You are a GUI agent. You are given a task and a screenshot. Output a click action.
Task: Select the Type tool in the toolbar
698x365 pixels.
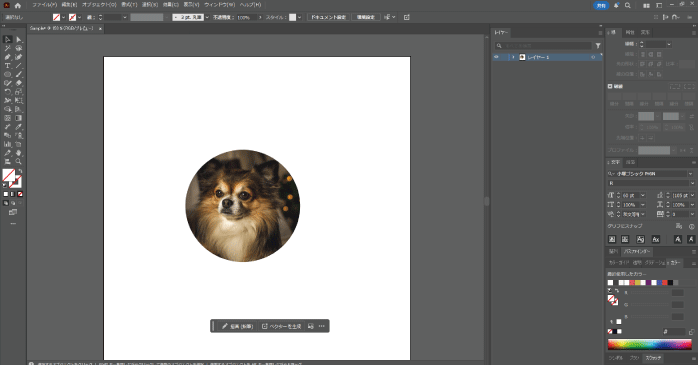8,65
